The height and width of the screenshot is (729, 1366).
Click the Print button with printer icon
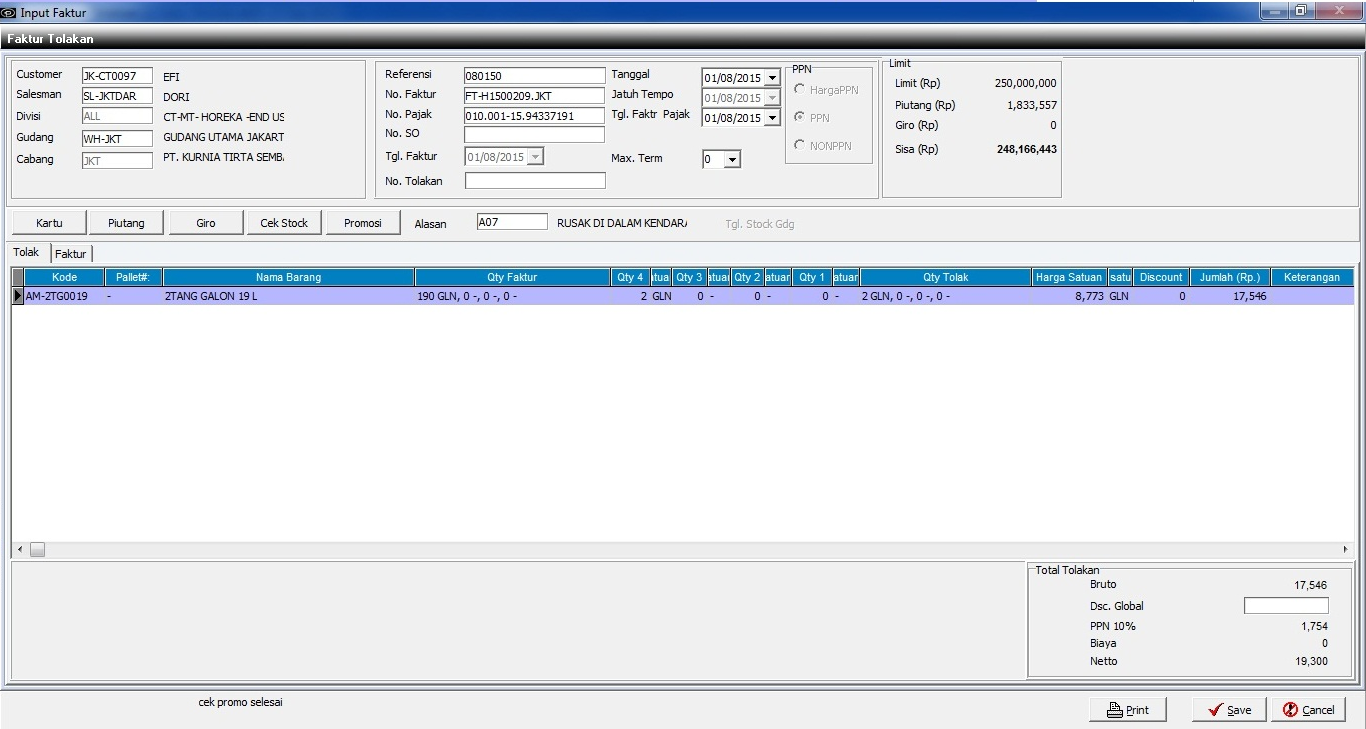click(1127, 710)
